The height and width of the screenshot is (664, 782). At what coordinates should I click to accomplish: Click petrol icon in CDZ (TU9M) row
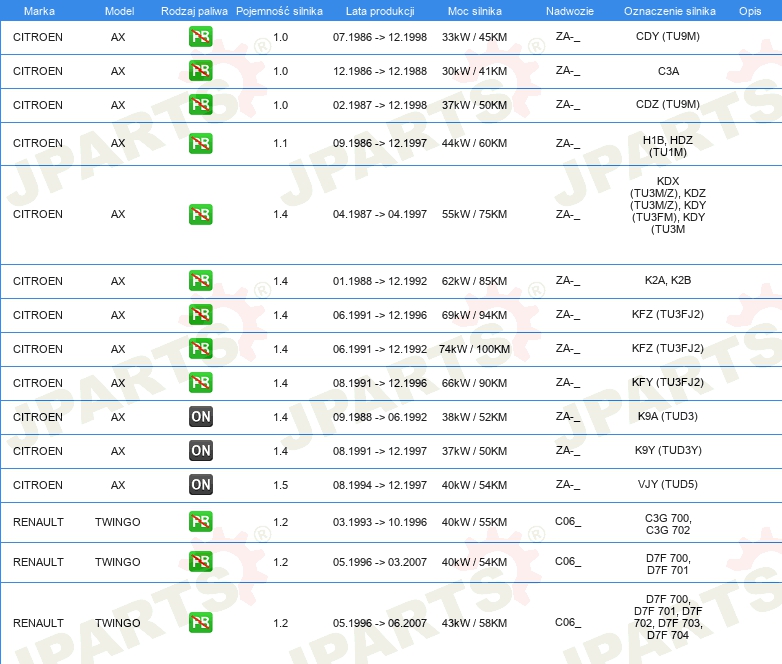tap(200, 104)
